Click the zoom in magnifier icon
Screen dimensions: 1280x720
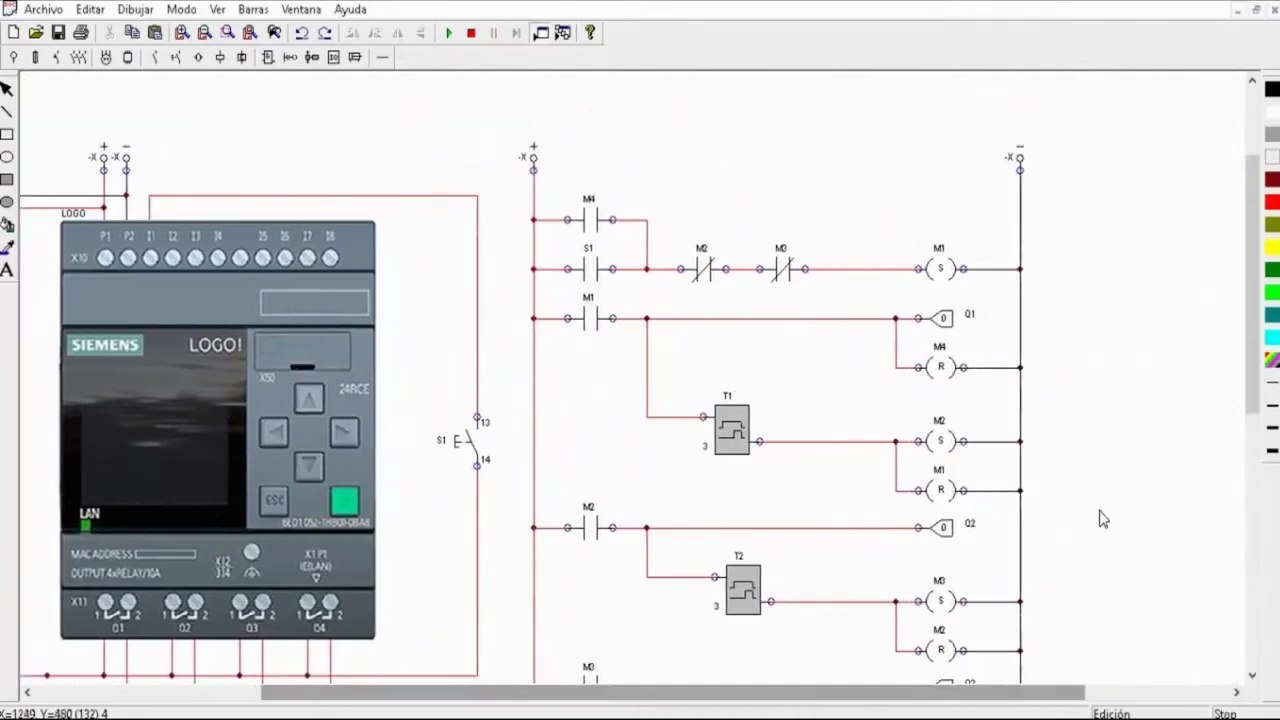[x=182, y=33]
